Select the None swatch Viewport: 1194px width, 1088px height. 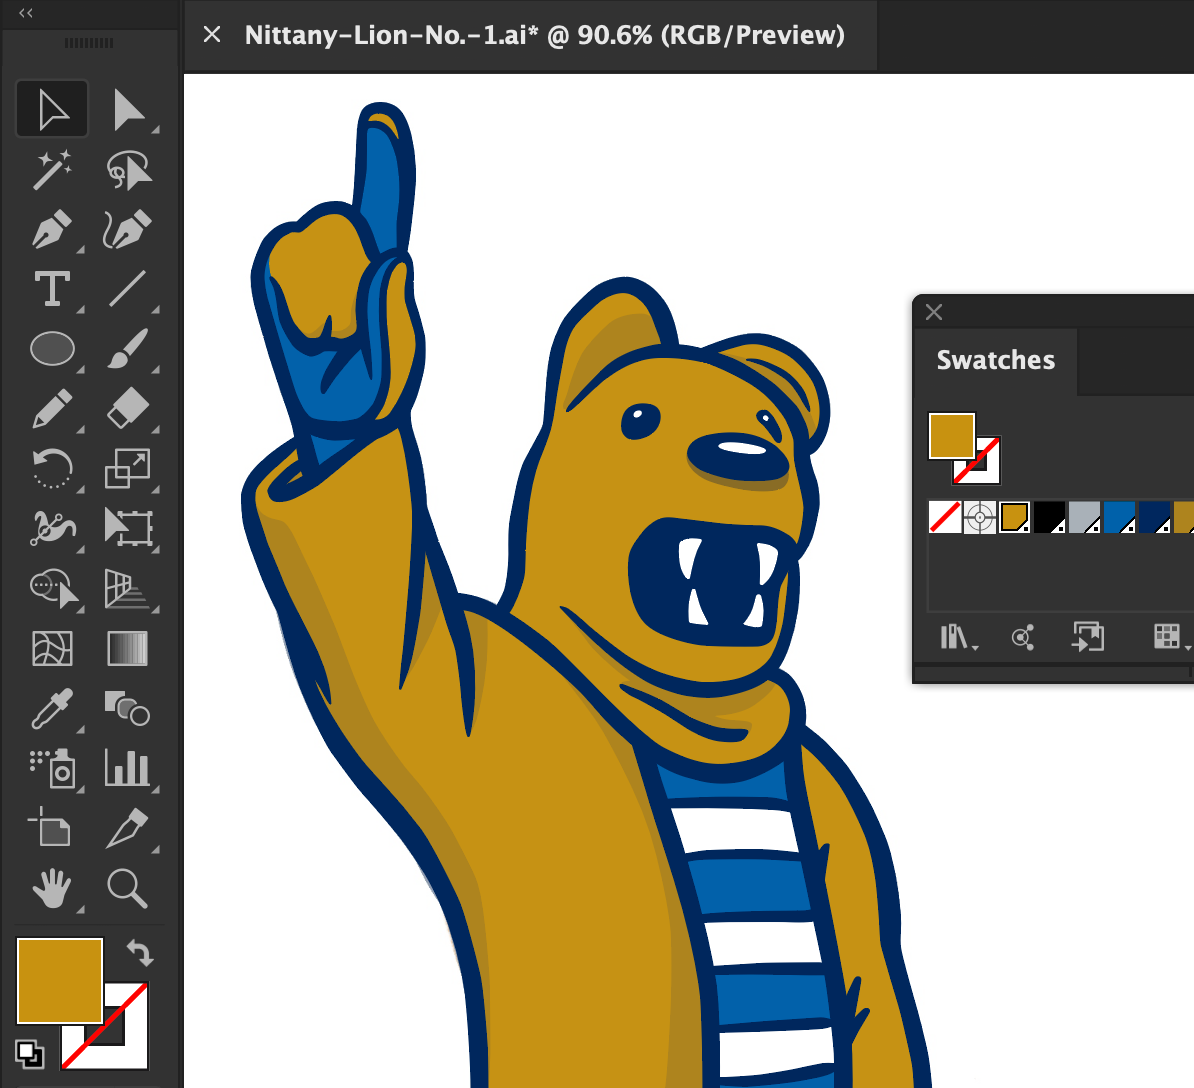click(x=945, y=517)
